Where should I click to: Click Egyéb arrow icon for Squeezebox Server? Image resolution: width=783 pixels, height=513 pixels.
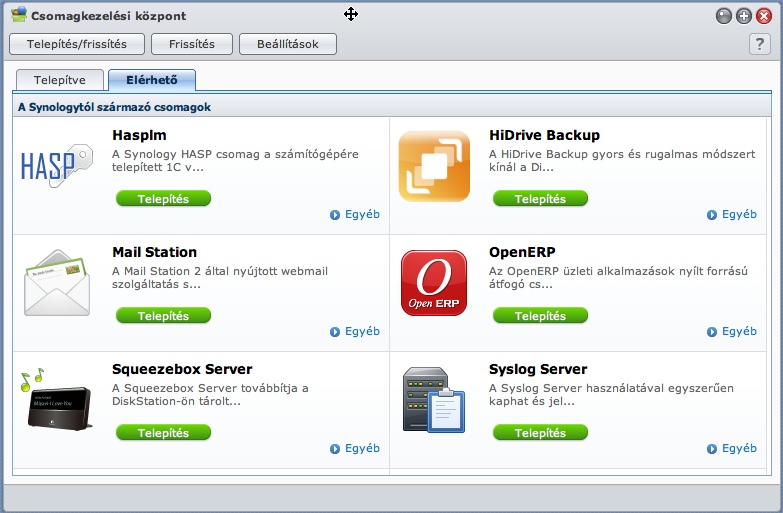(335, 449)
